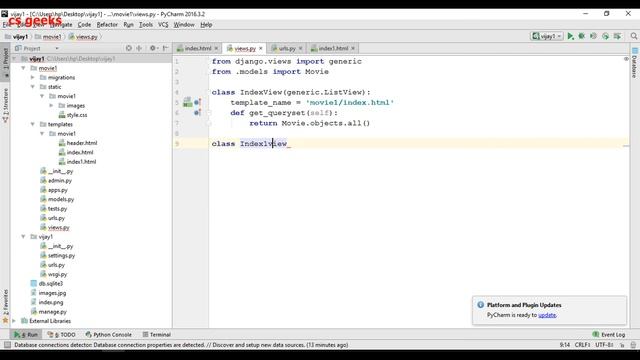The image size is (640, 360).
Task: Select db.sqlite3 in the project tree
Action: coord(47,283)
